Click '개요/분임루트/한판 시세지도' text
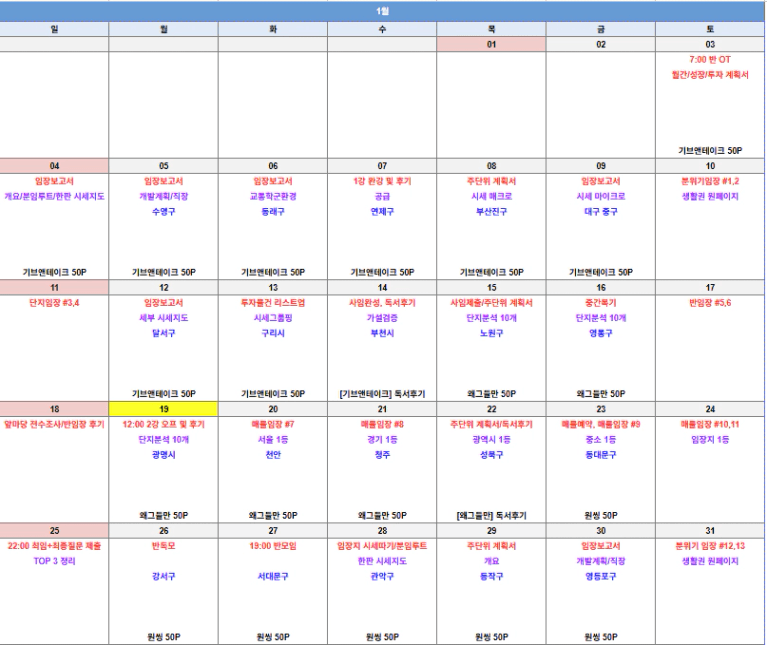This screenshot has height=645, width=767. pyautogui.click(x=54, y=197)
